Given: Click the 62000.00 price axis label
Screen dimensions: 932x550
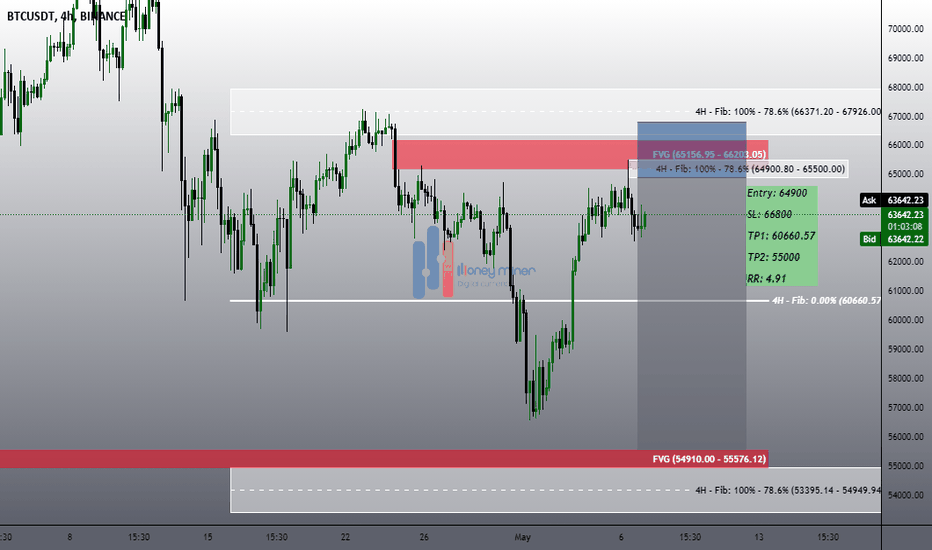Looking at the screenshot, I should coord(905,262).
